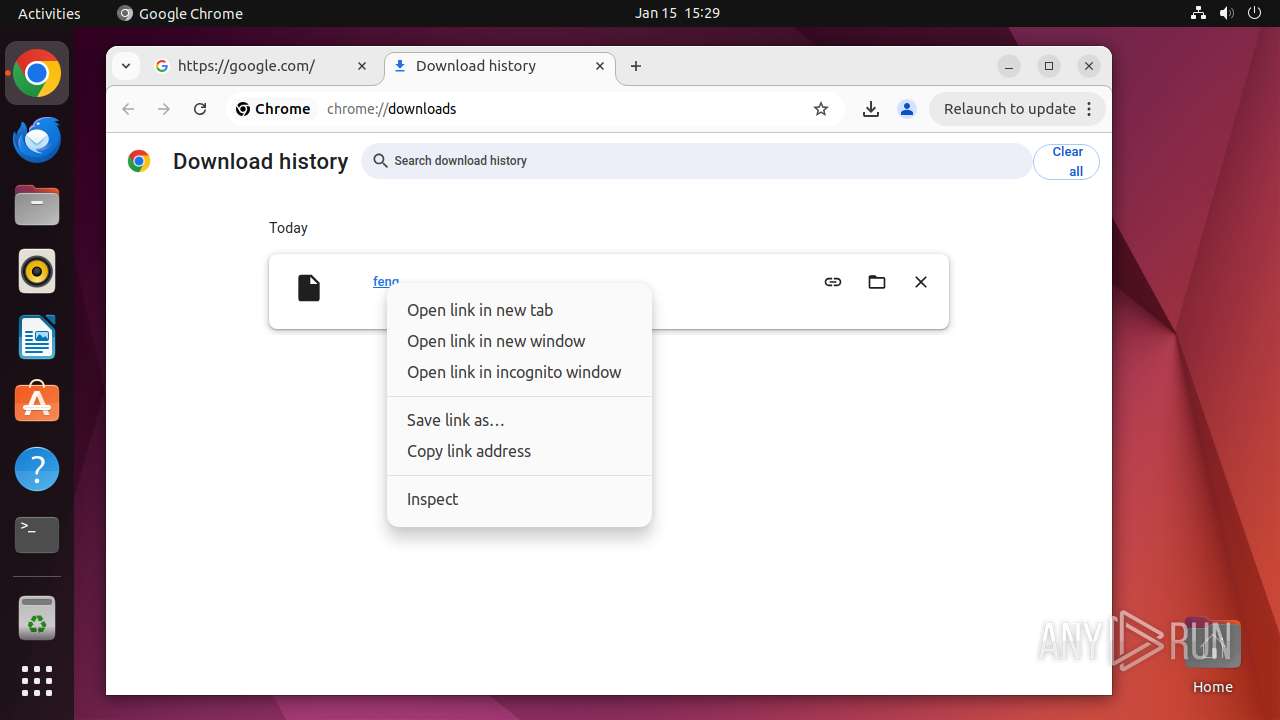Remove the download entry from list
This screenshot has height=720, width=1280.
pyautogui.click(x=921, y=282)
